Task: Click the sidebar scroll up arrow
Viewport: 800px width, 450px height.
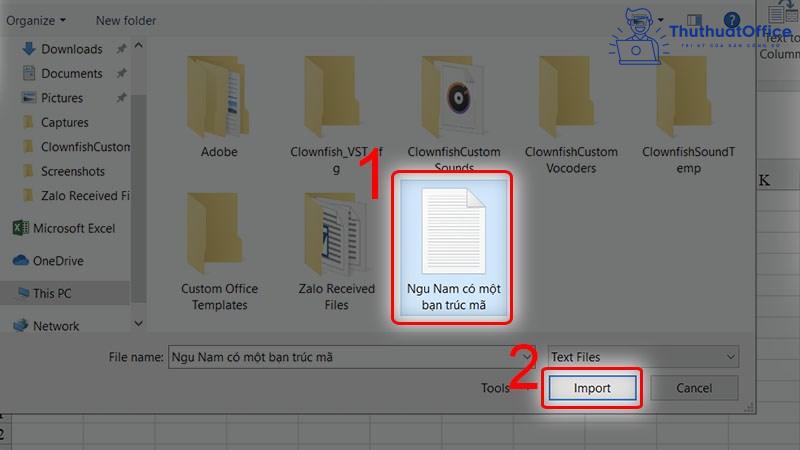Action: (139, 46)
